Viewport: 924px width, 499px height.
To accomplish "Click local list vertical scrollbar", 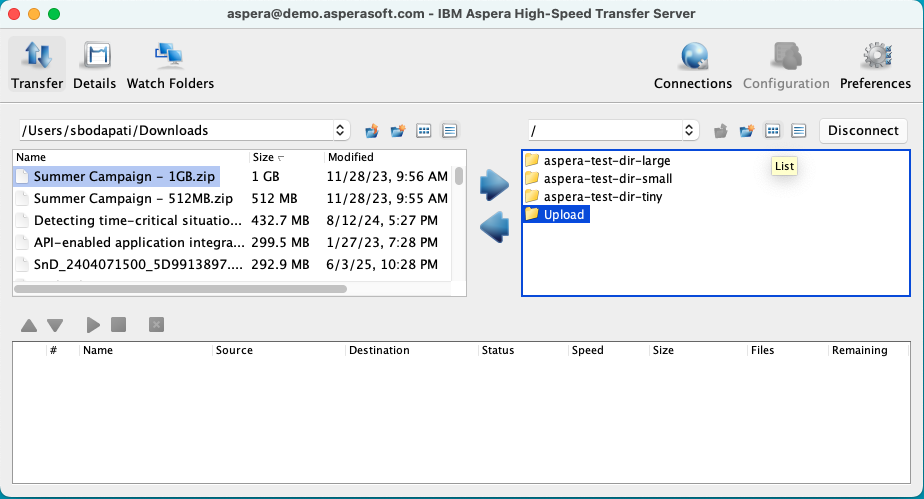I will (x=459, y=176).
